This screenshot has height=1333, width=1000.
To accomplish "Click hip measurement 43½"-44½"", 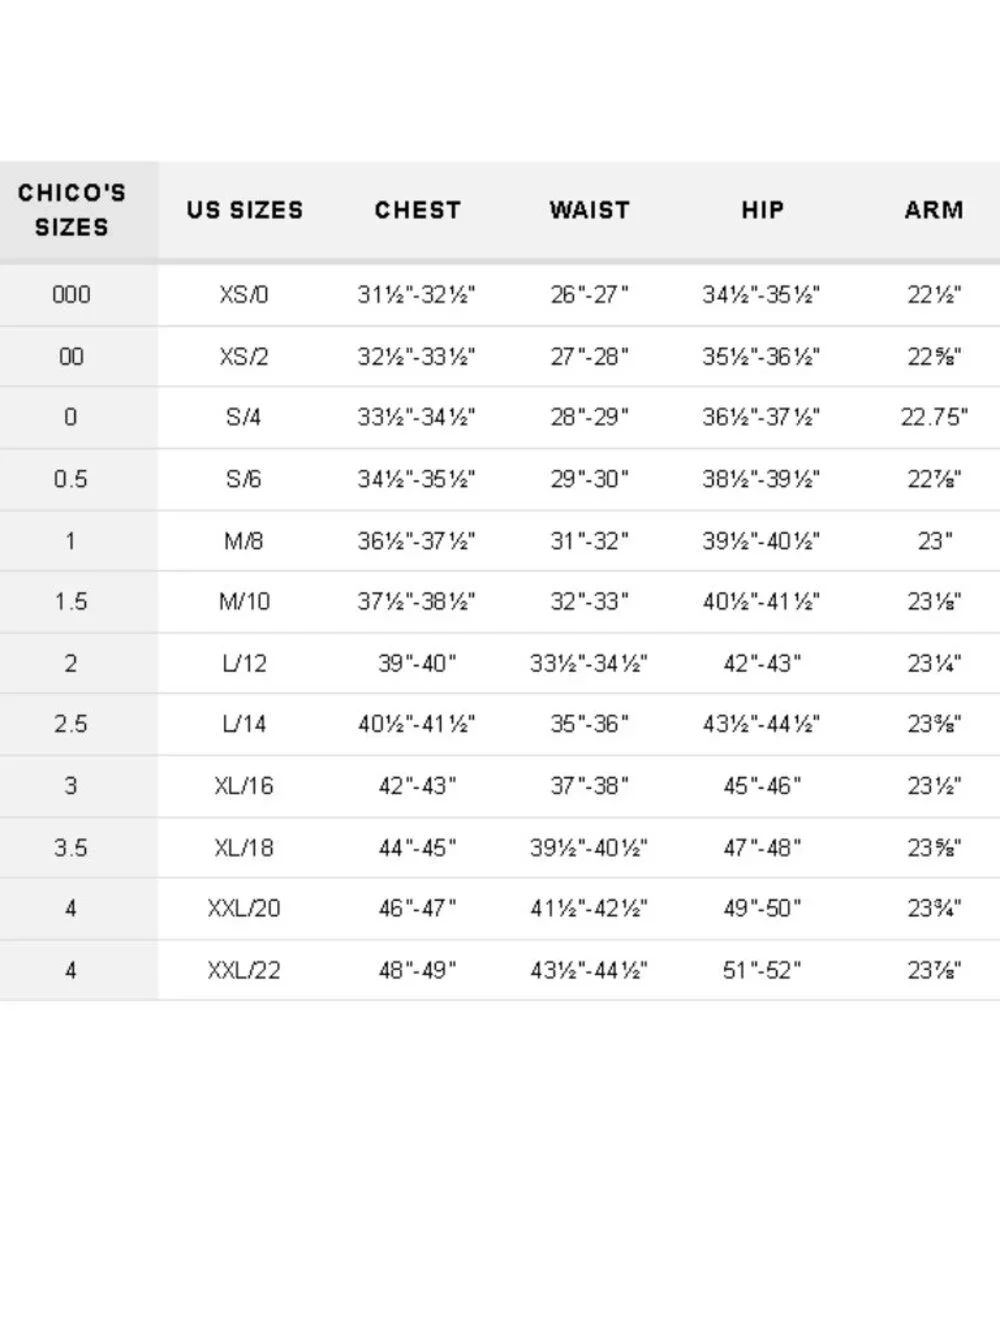I will [x=761, y=724].
